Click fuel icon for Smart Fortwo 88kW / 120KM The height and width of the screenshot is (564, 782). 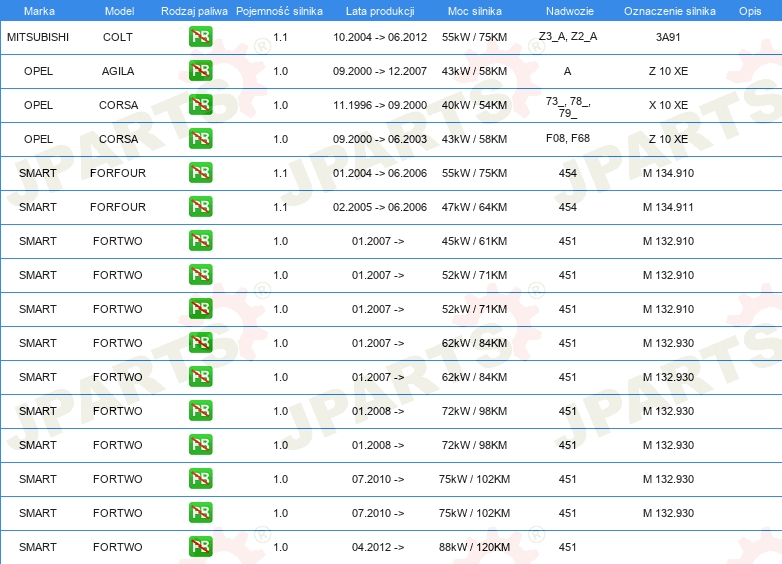[200, 547]
